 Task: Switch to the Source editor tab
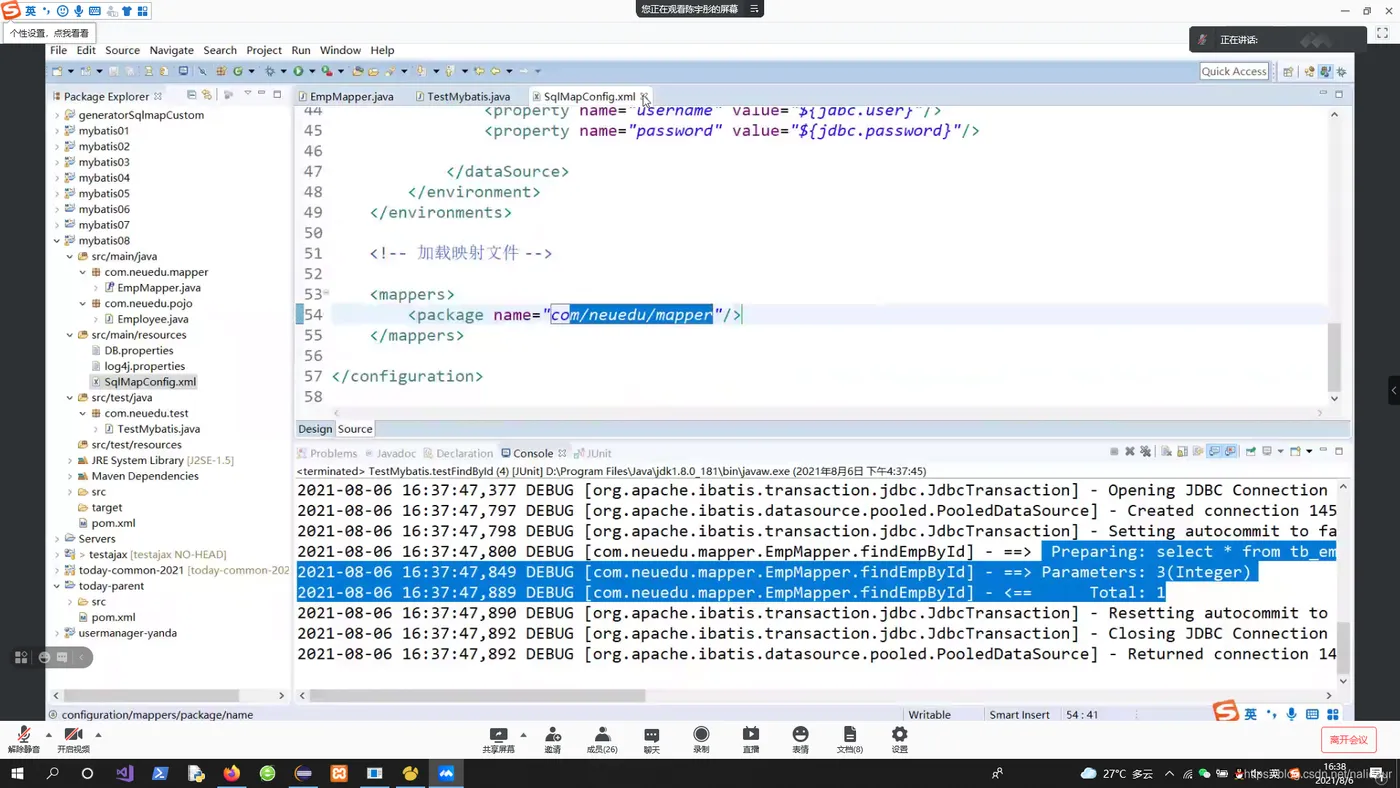[355, 429]
